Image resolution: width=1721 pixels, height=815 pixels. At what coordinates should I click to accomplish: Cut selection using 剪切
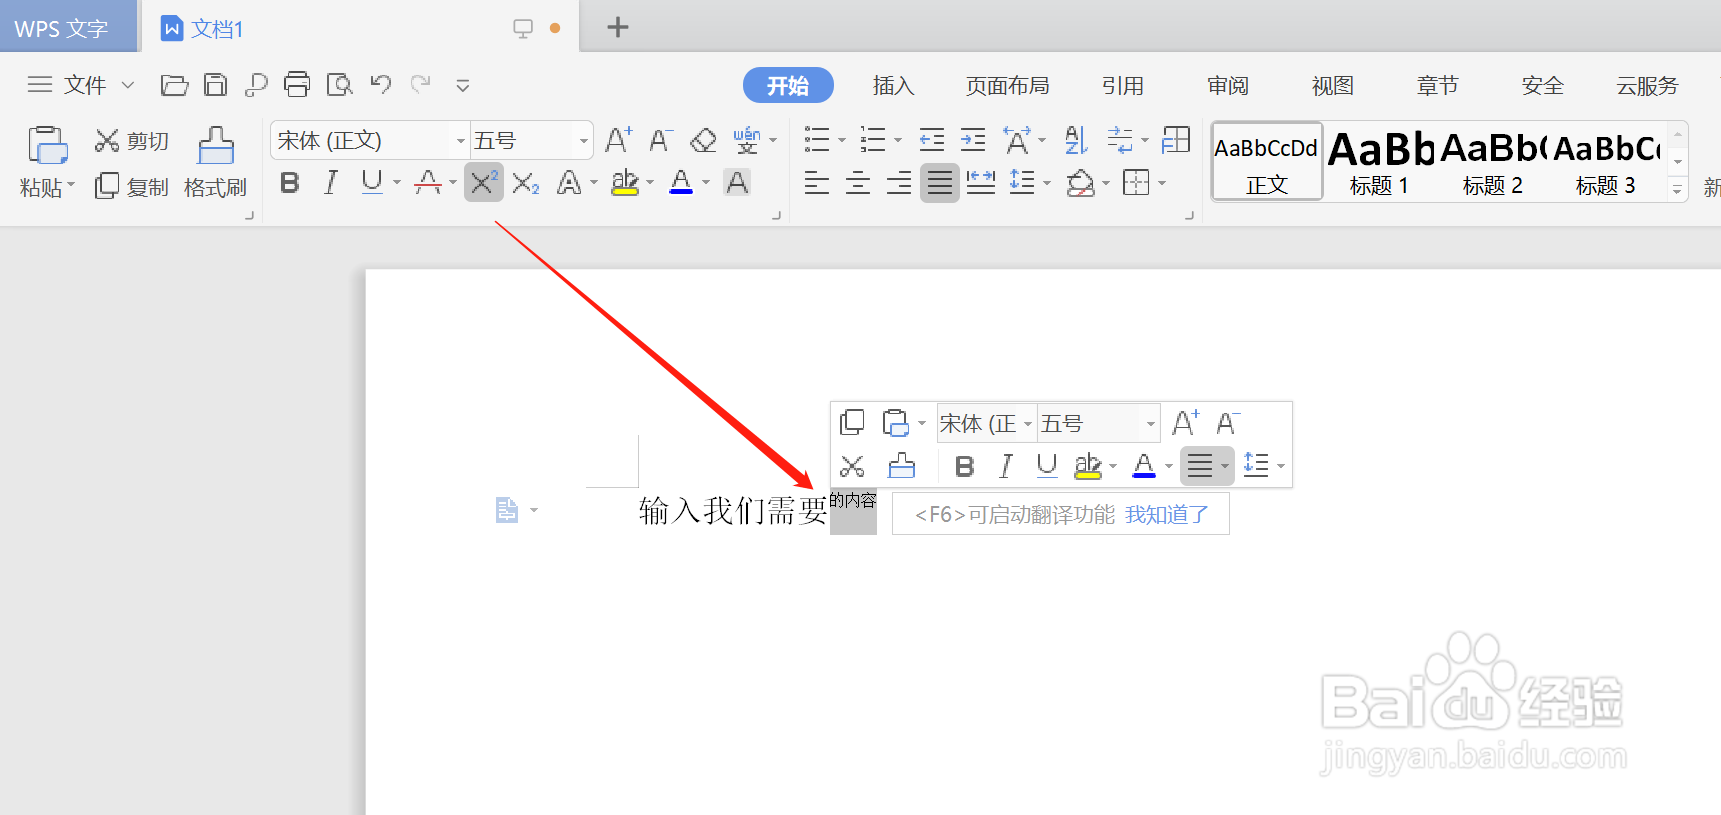(131, 141)
